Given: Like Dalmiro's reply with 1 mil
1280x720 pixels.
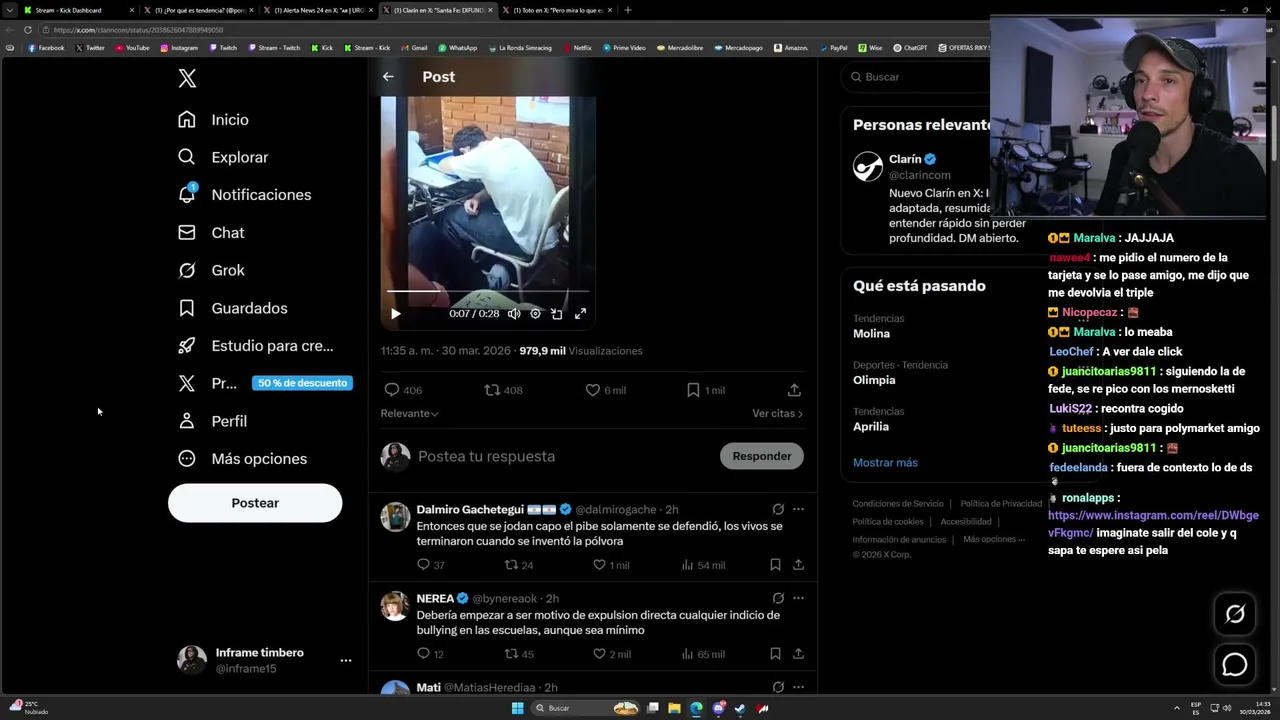Looking at the screenshot, I should coord(599,565).
